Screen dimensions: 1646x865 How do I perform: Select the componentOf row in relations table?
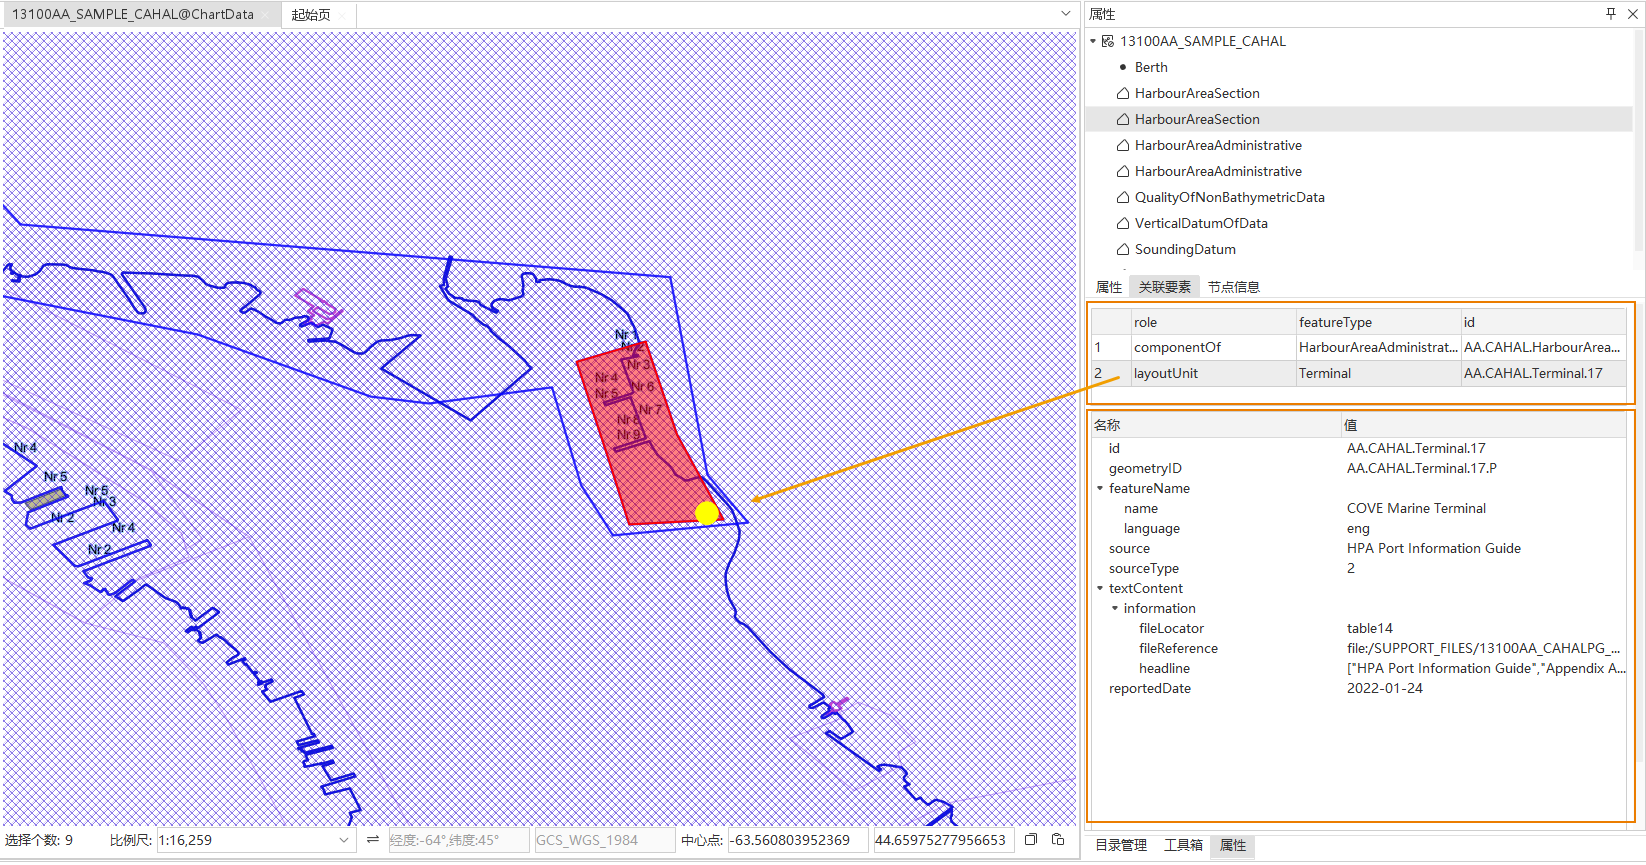1177,347
